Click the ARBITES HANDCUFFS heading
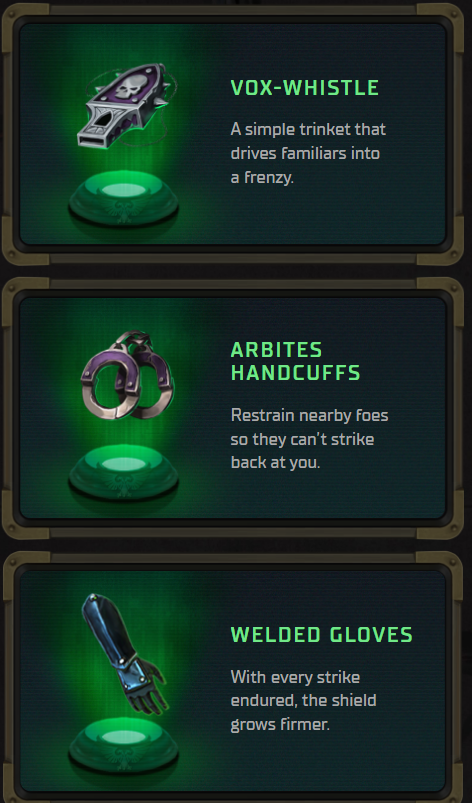 pos(295,361)
